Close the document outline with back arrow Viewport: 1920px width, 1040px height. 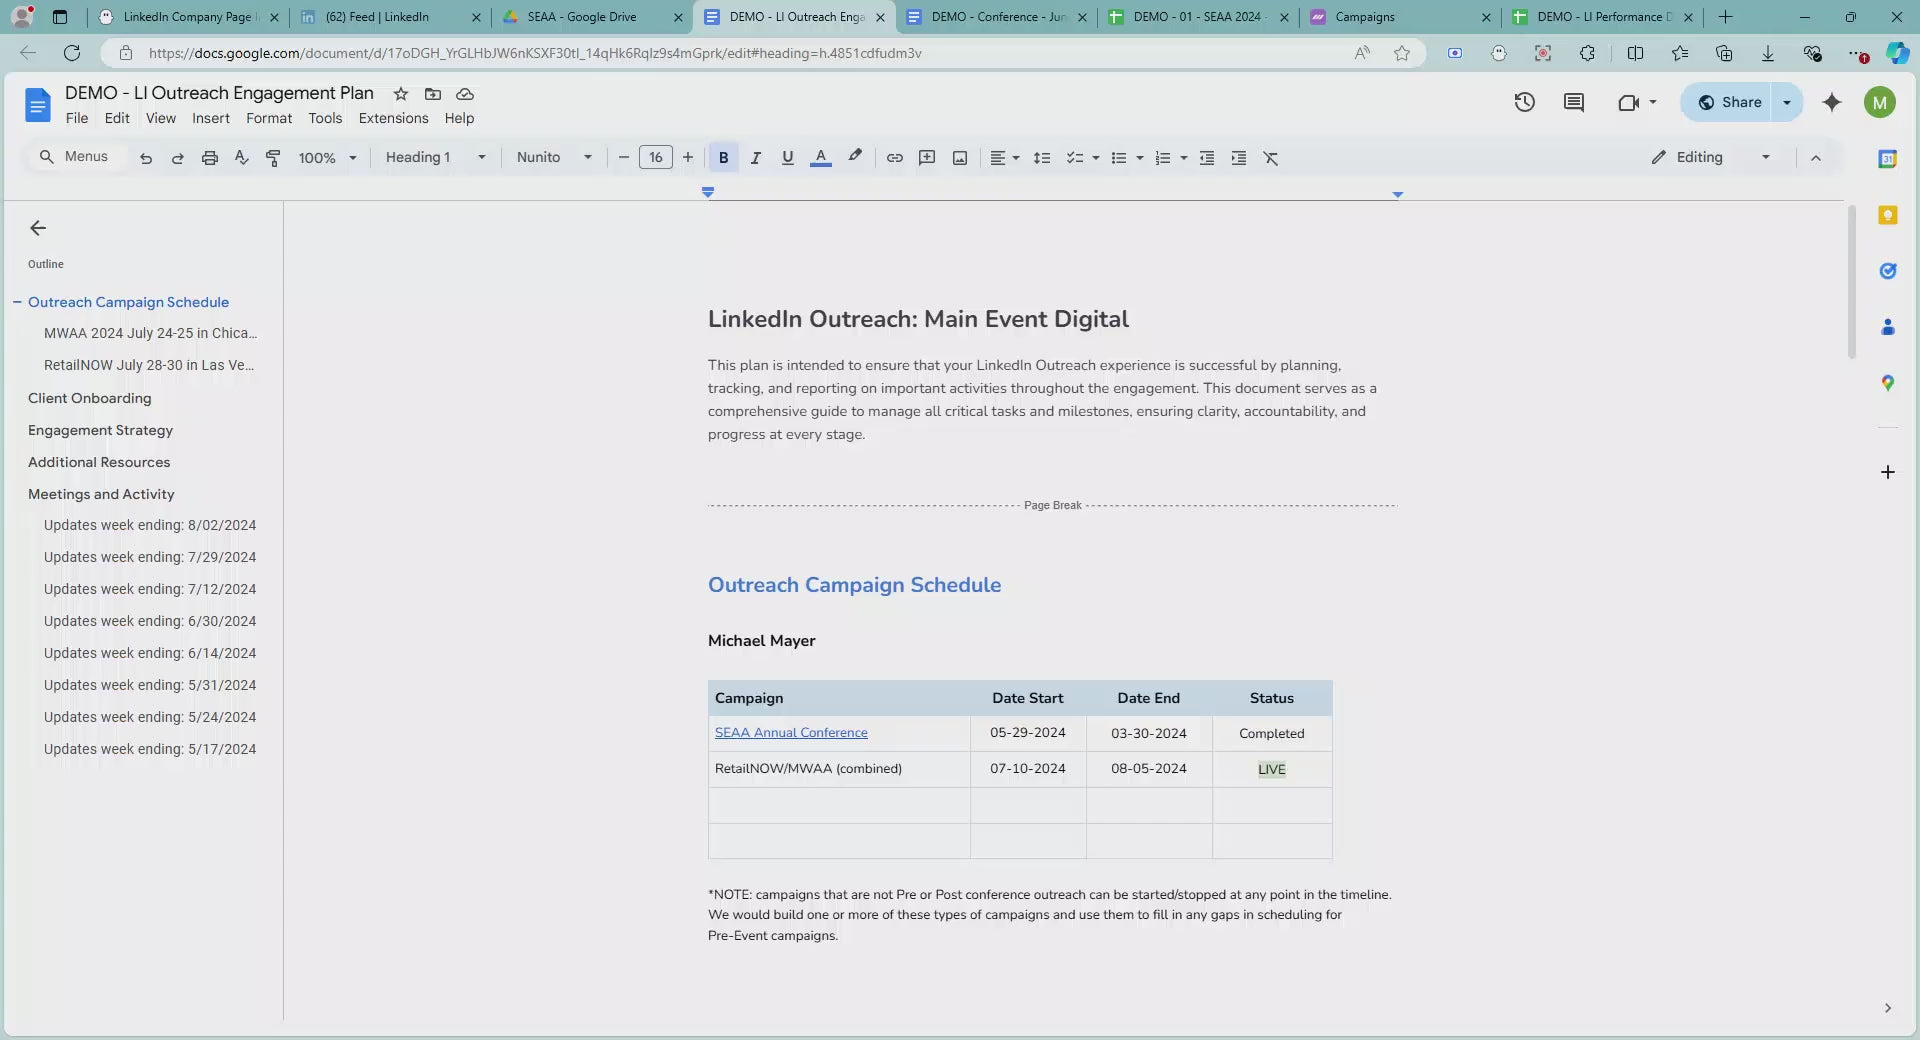[x=38, y=228]
